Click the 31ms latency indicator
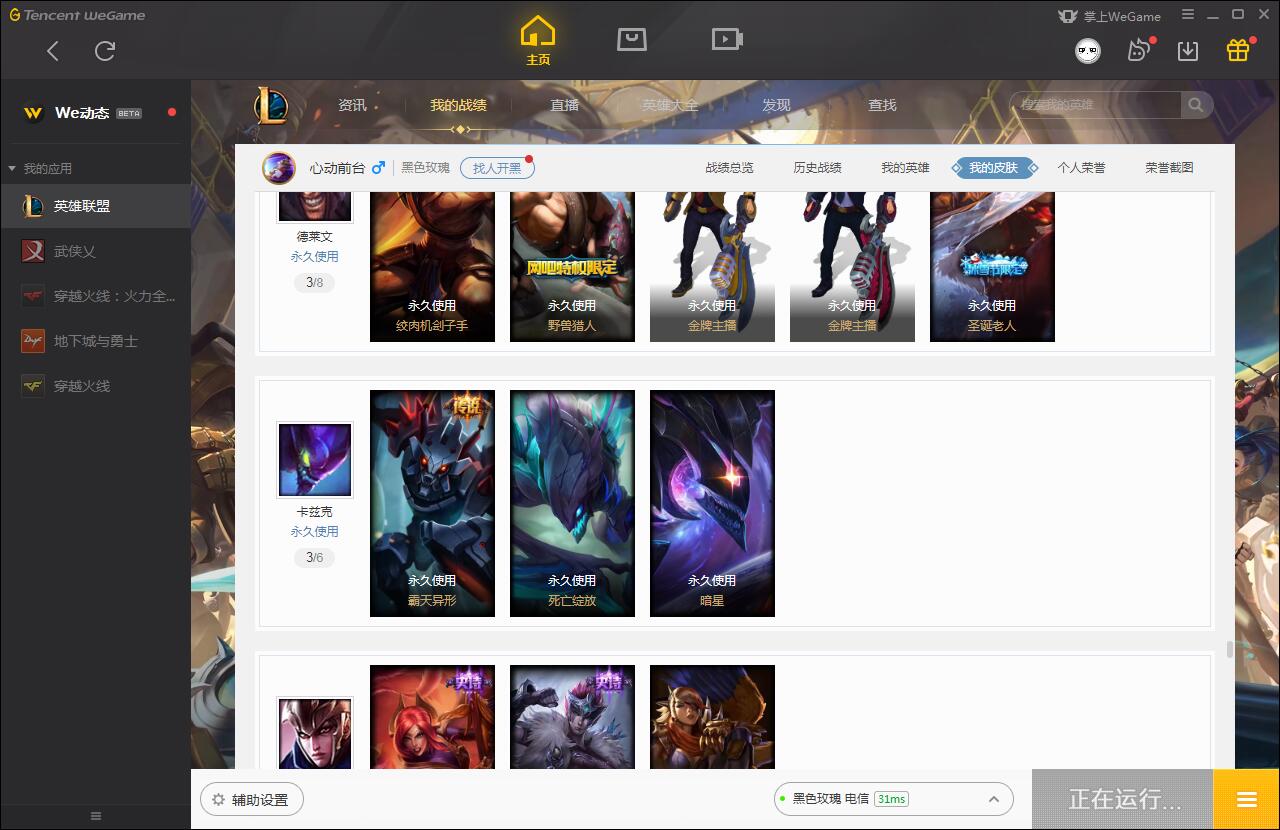Image resolution: width=1280 pixels, height=830 pixels. (x=891, y=799)
